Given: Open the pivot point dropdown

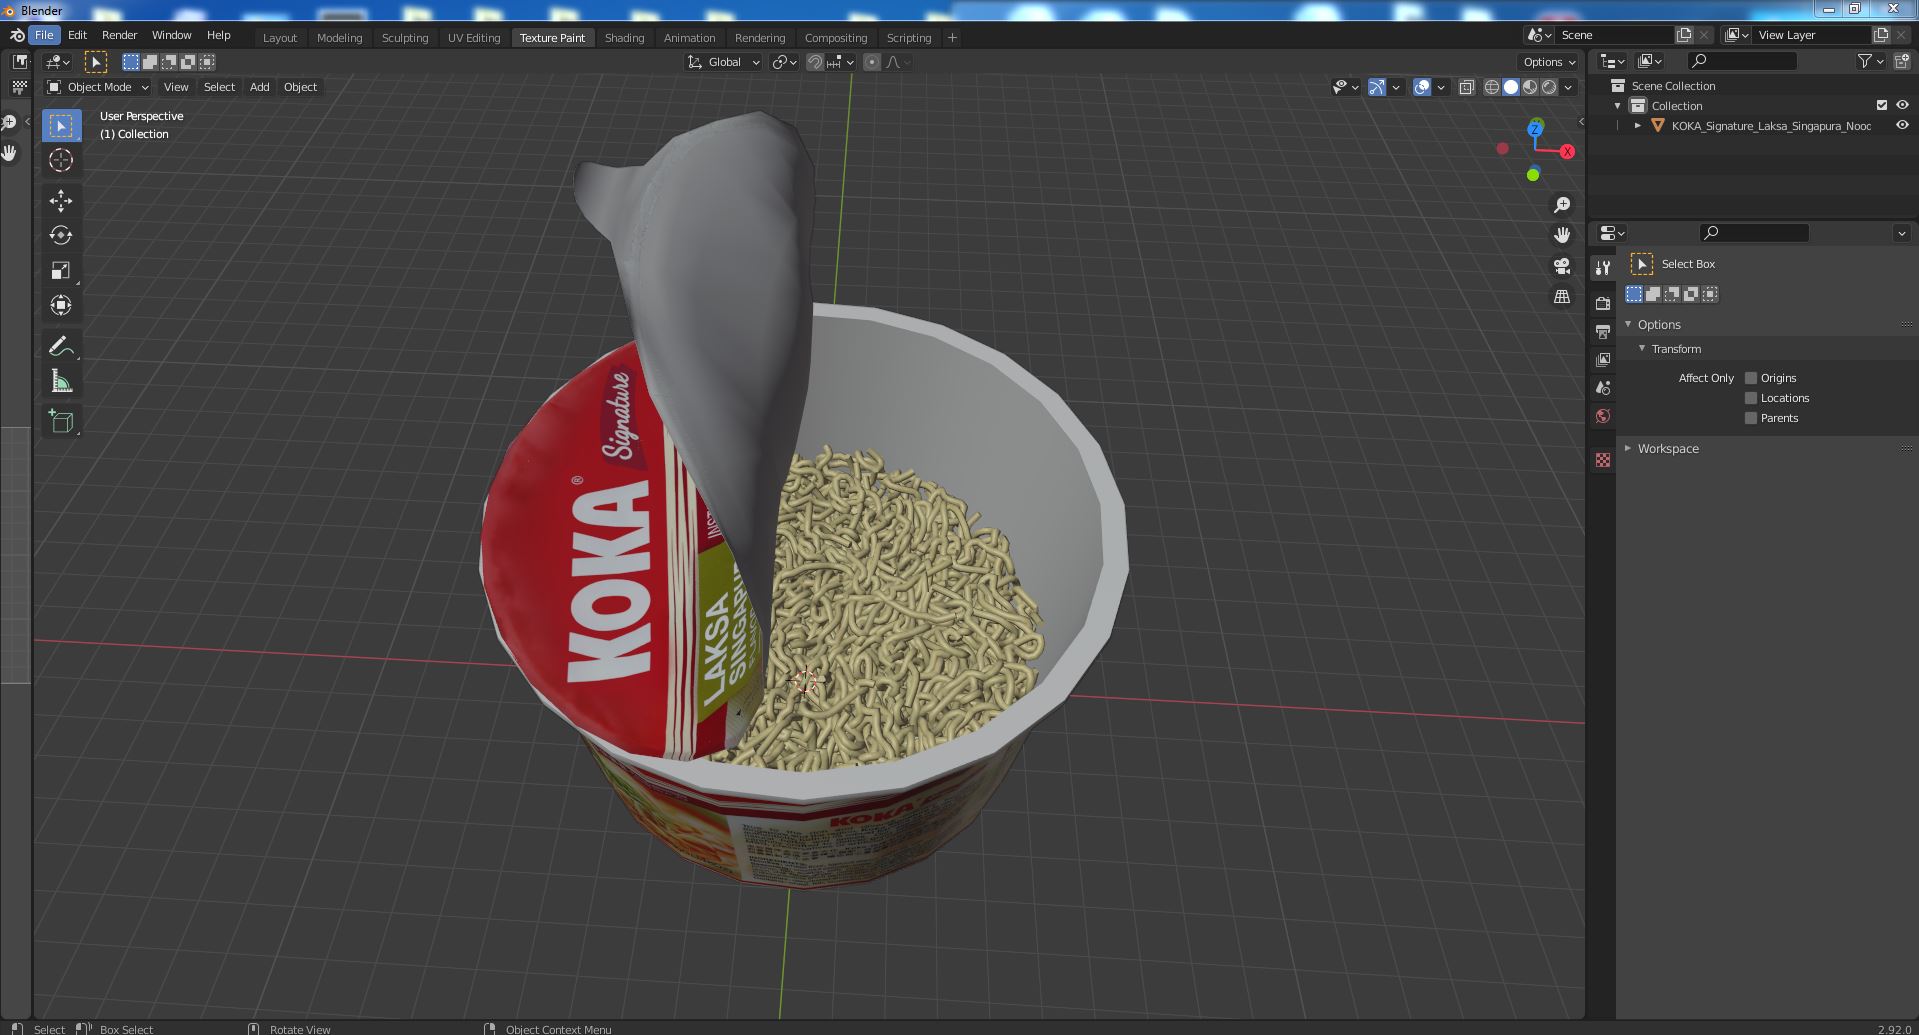Looking at the screenshot, I should 785,62.
